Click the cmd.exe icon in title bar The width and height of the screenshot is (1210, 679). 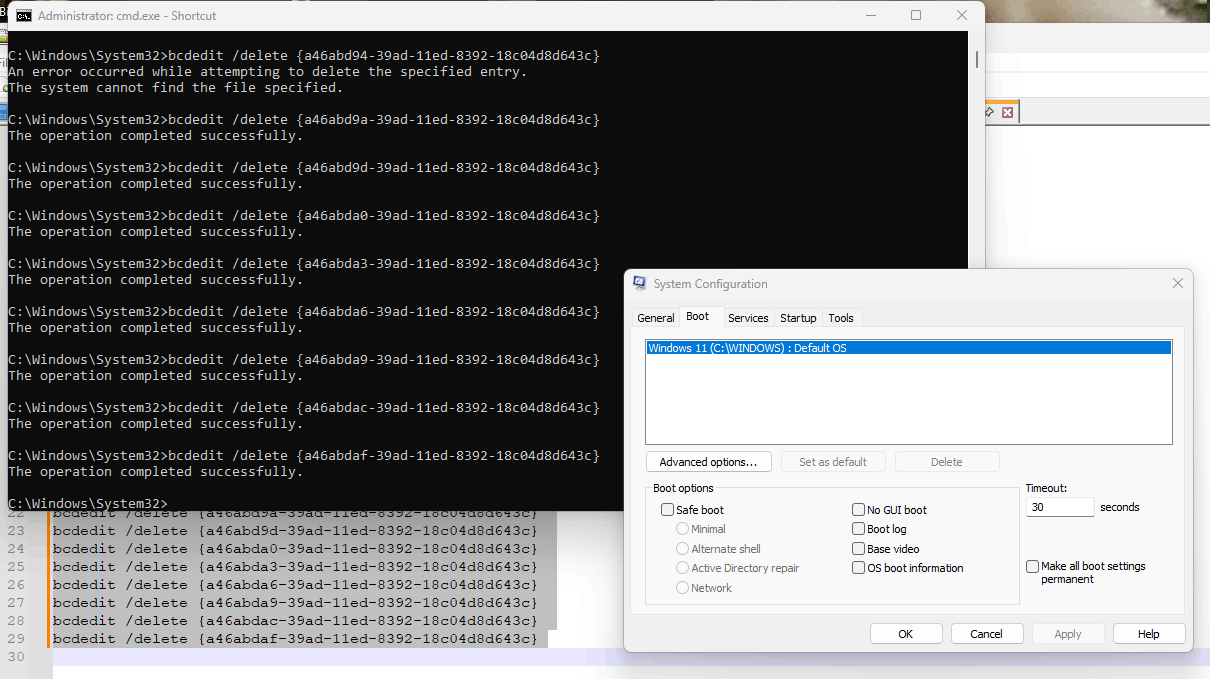(24, 15)
